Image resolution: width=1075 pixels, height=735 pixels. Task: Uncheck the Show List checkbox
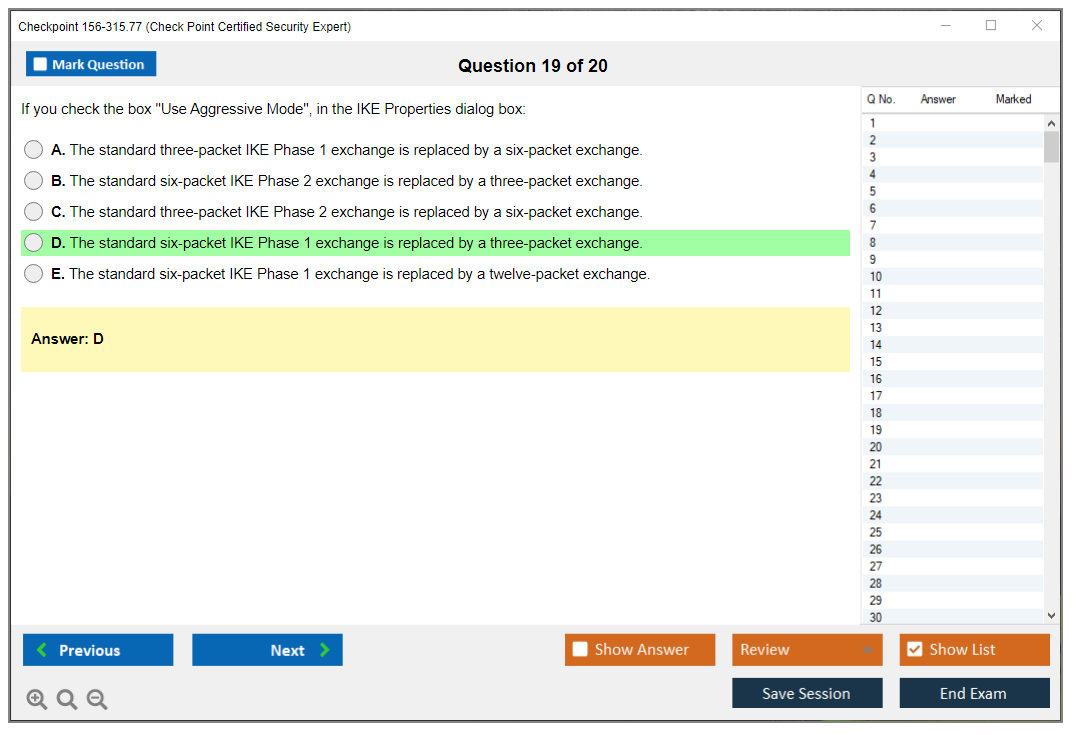[914, 650]
